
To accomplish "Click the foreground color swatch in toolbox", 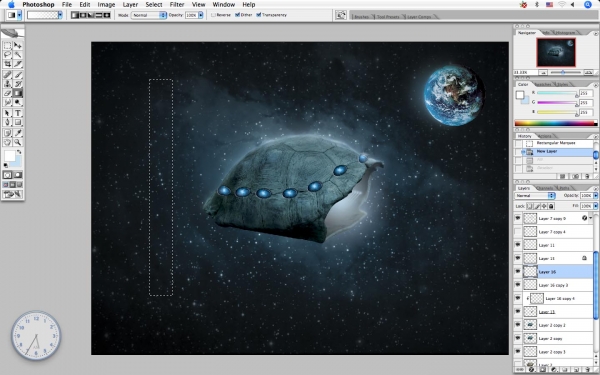I will (x=10, y=156).
